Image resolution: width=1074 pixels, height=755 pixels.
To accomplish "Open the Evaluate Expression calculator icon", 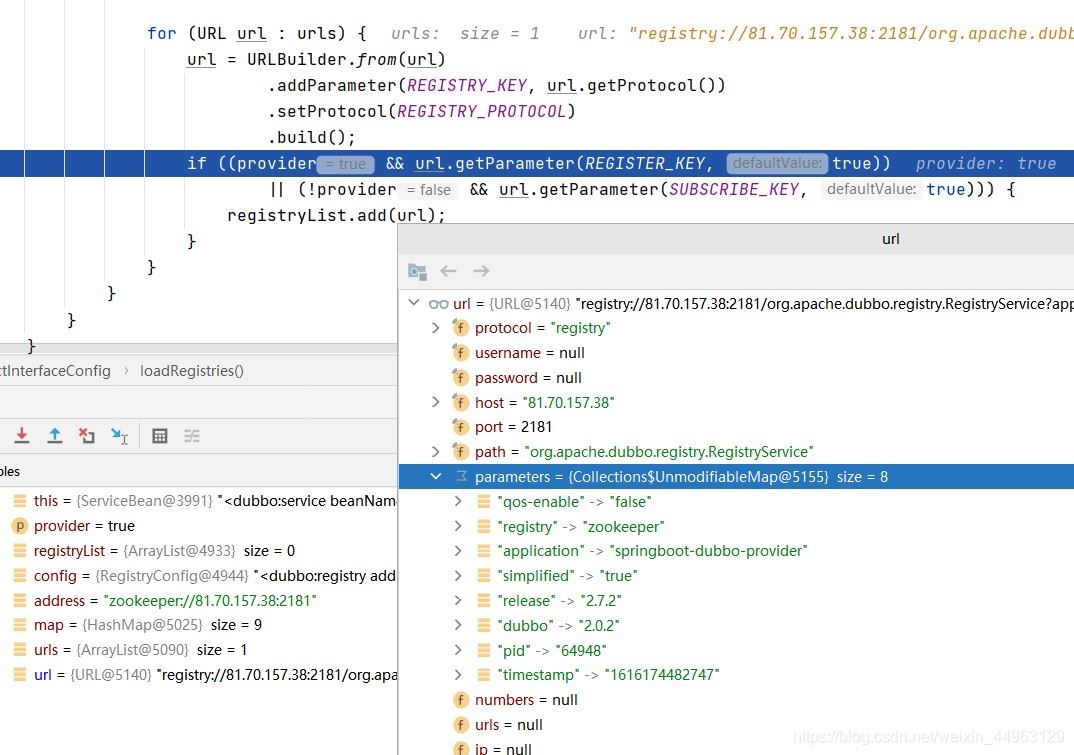I will [x=160, y=436].
